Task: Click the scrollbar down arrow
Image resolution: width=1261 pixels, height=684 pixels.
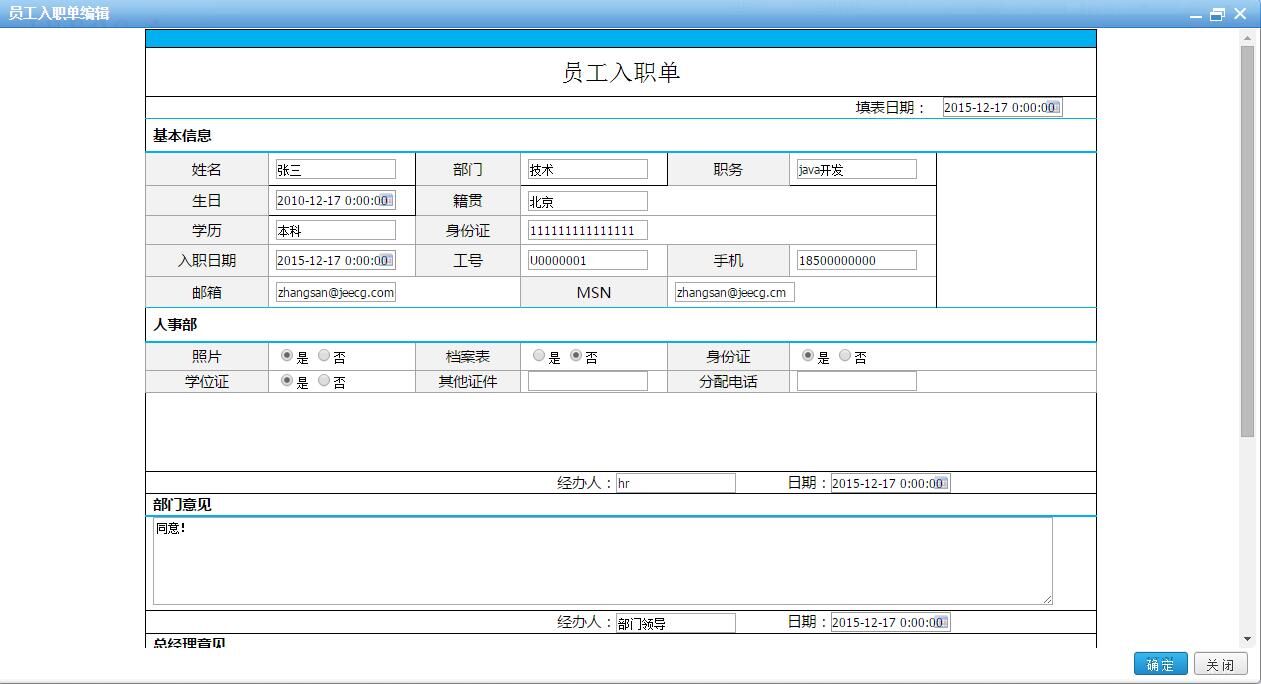Action: tap(1247, 639)
